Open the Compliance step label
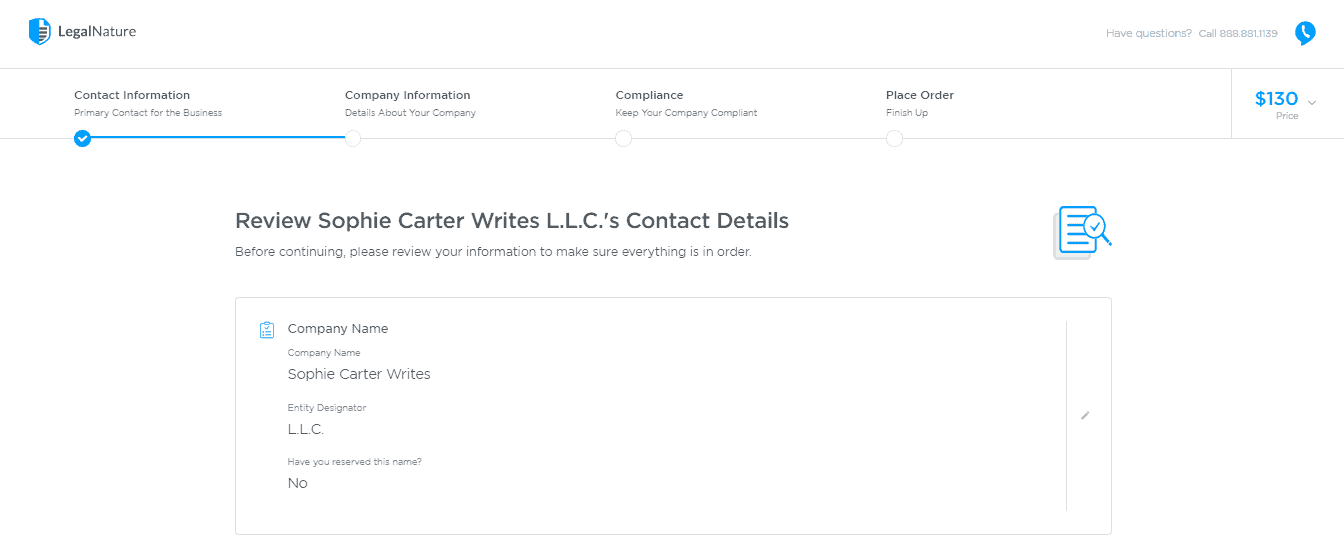1344x545 pixels. click(649, 95)
